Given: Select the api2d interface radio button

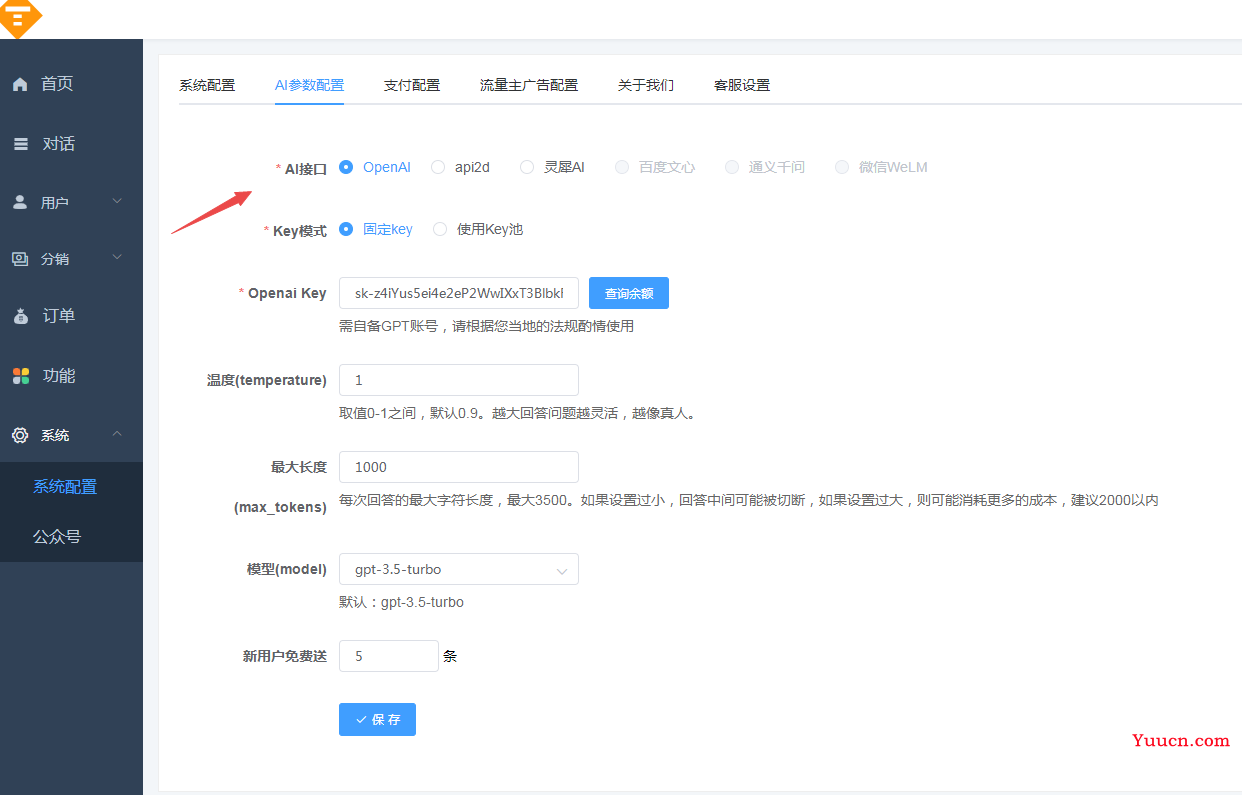Looking at the screenshot, I should click(438, 167).
